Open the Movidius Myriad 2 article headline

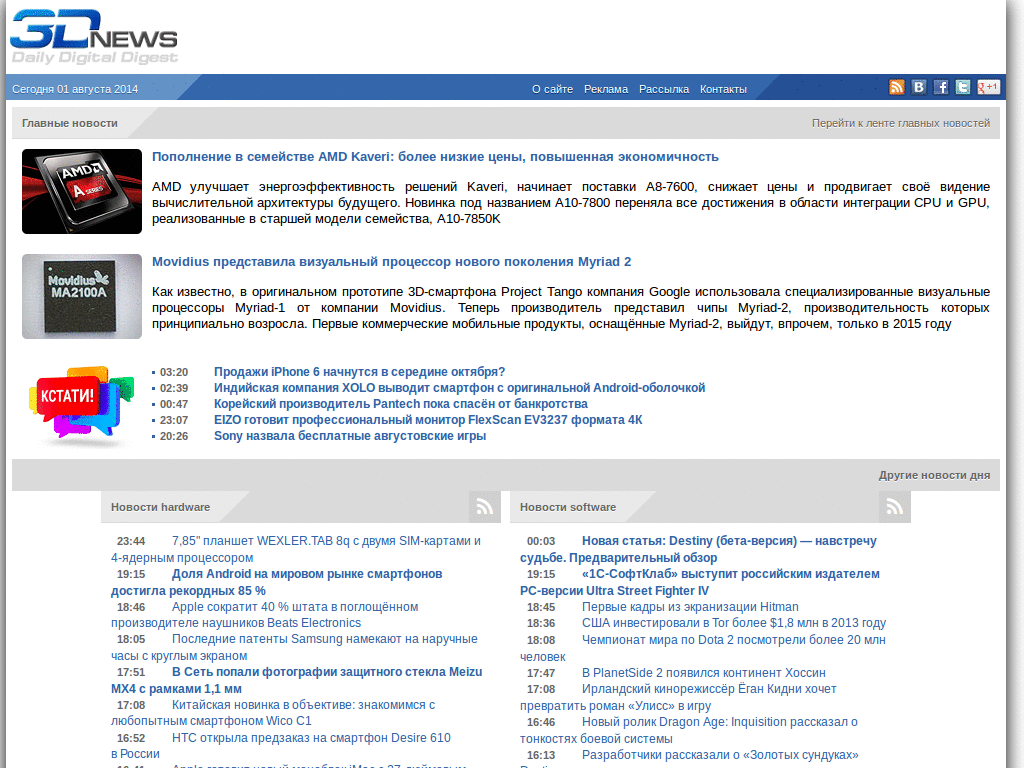pos(391,261)
